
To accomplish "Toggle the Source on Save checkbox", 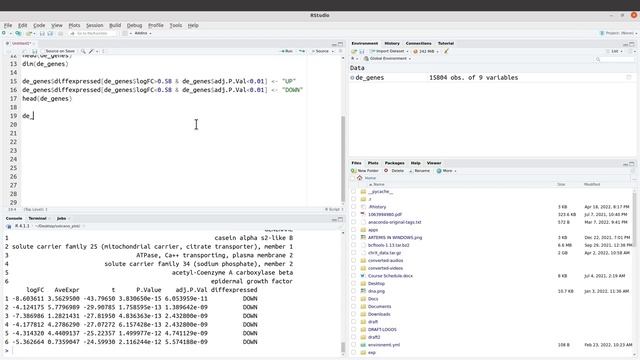I will [42, 51].
